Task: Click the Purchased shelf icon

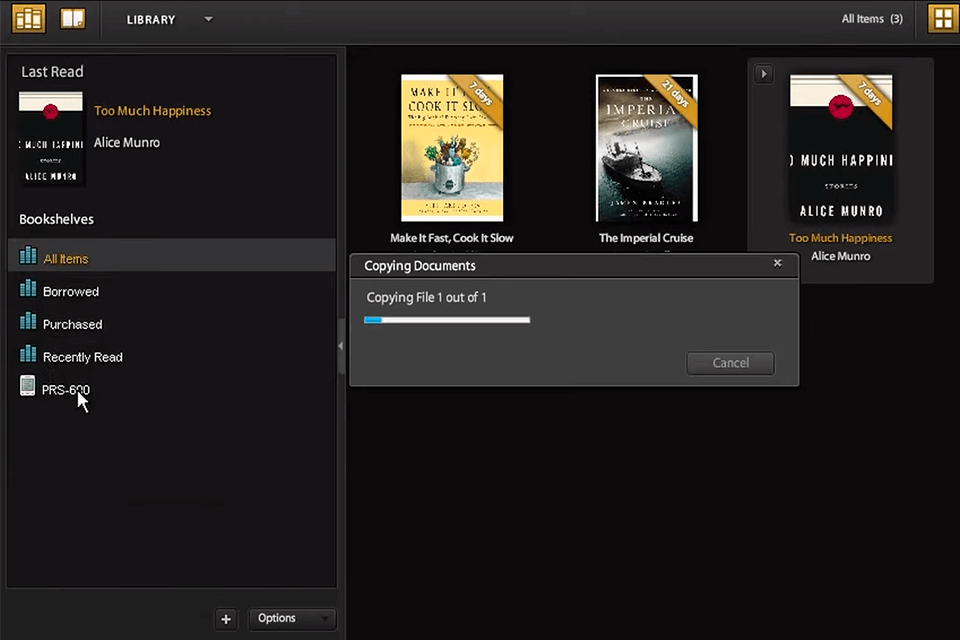Action: click(28, 320)
